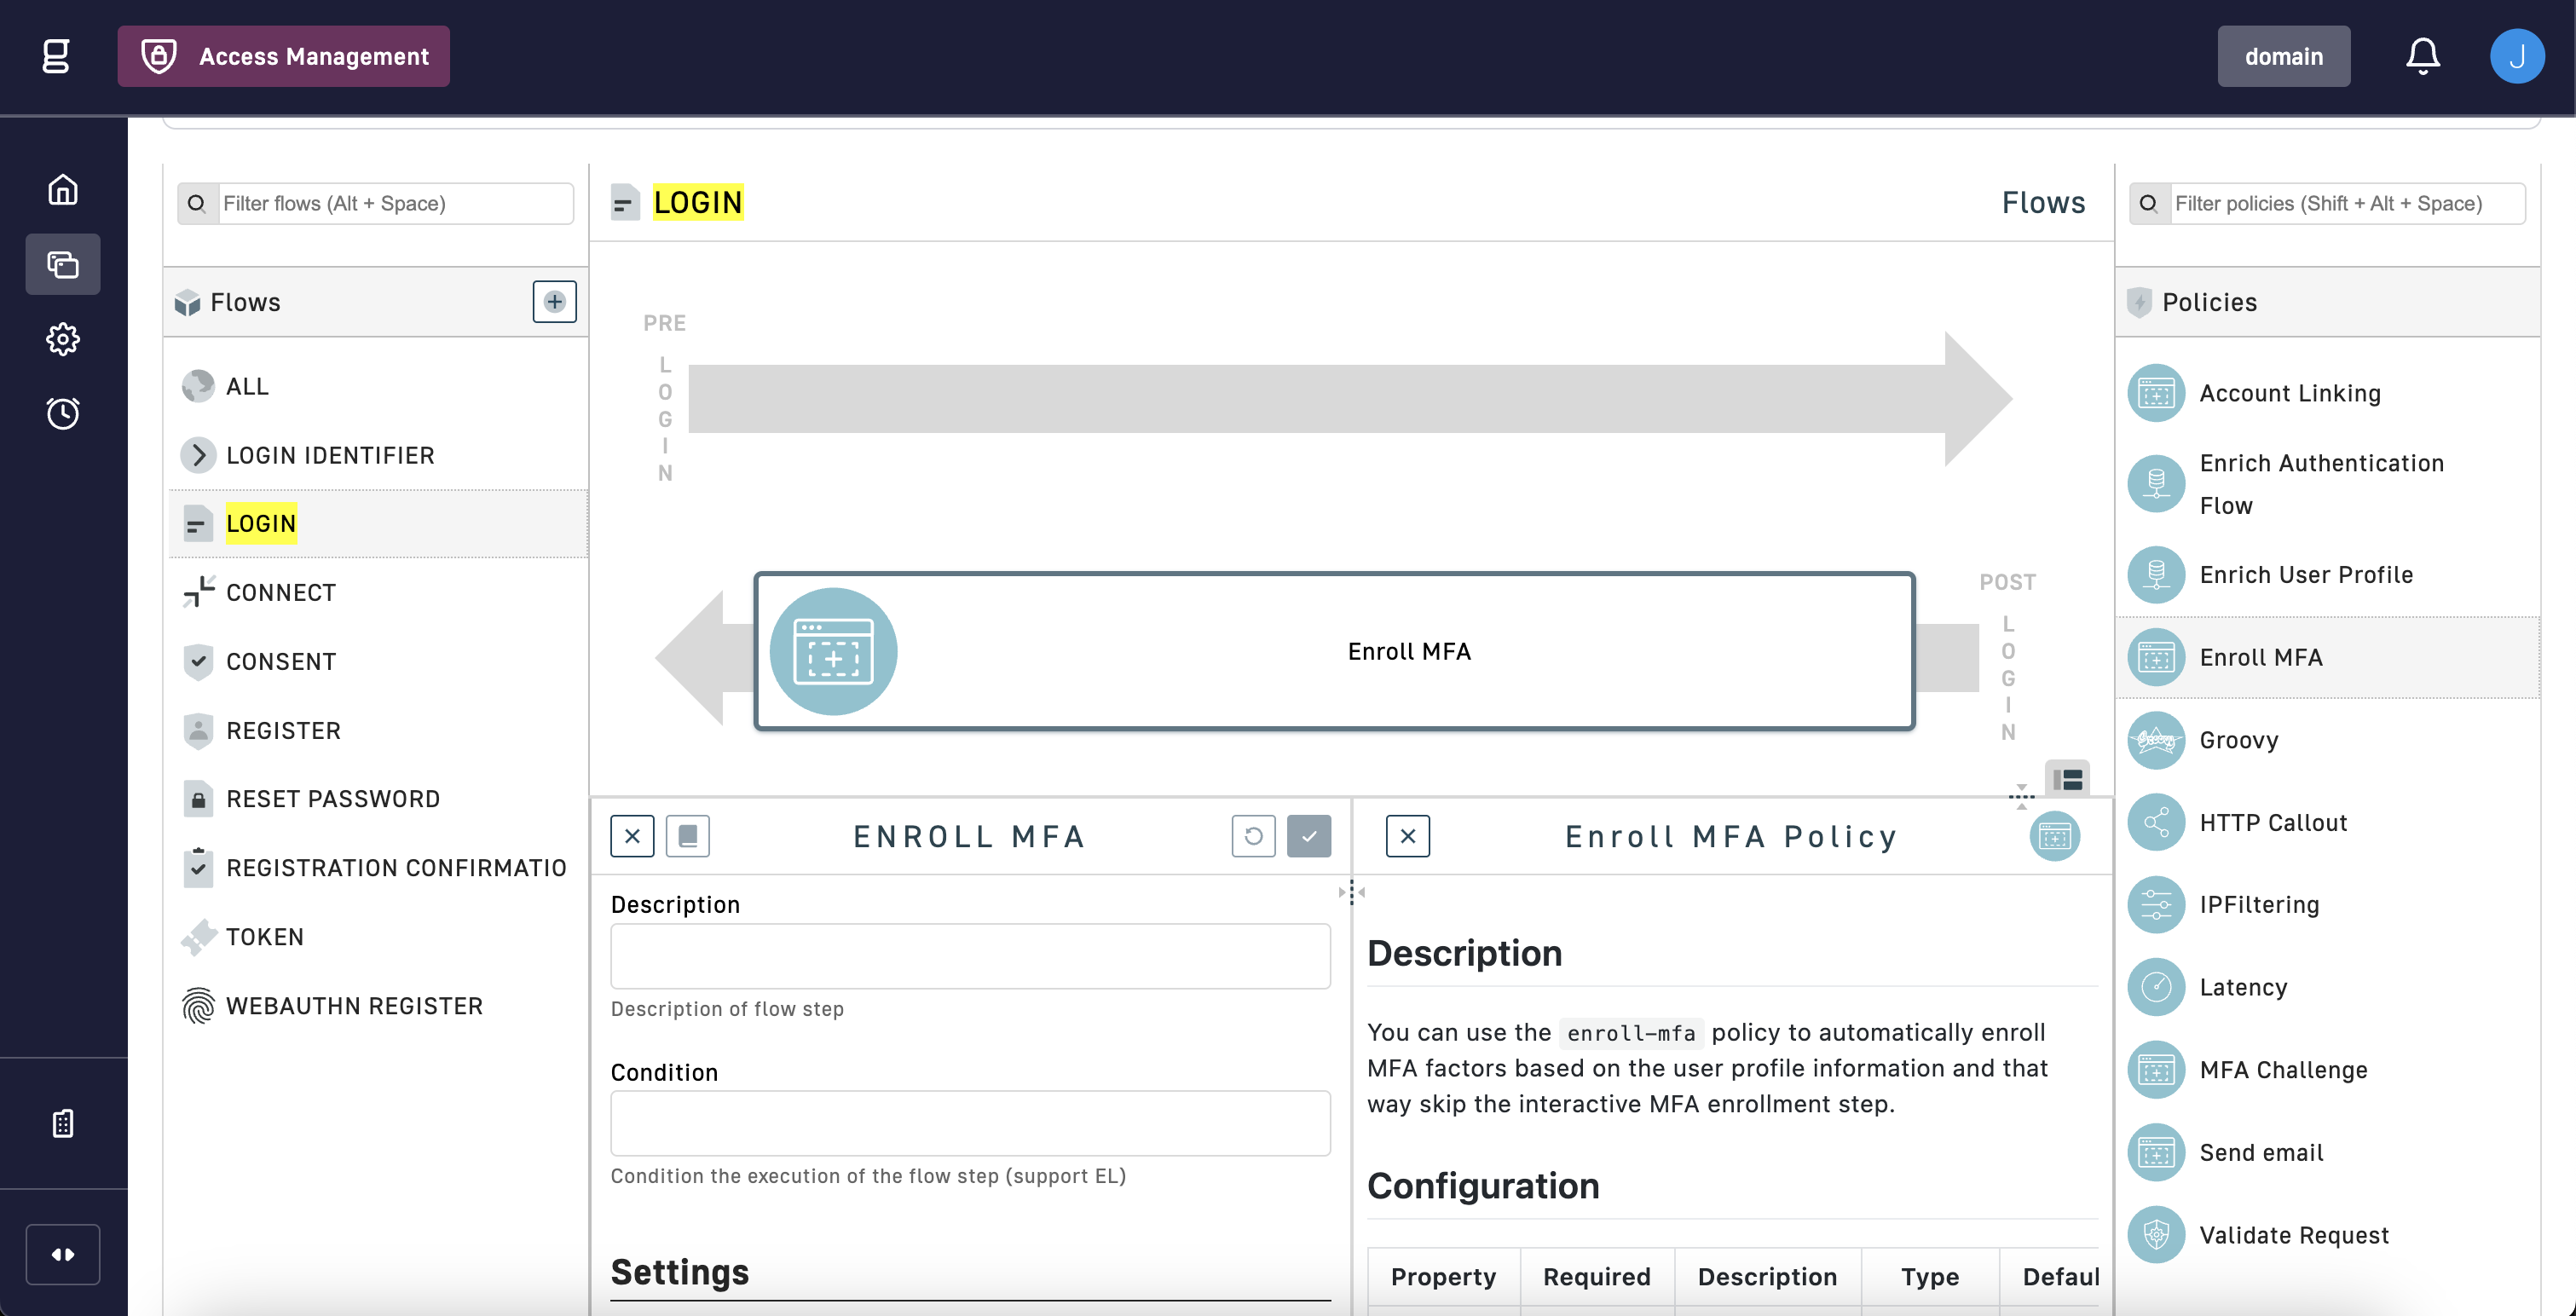Click the home icon in sidebar
Viewport: 2576px width, 1316px height.
coord(63,190)
